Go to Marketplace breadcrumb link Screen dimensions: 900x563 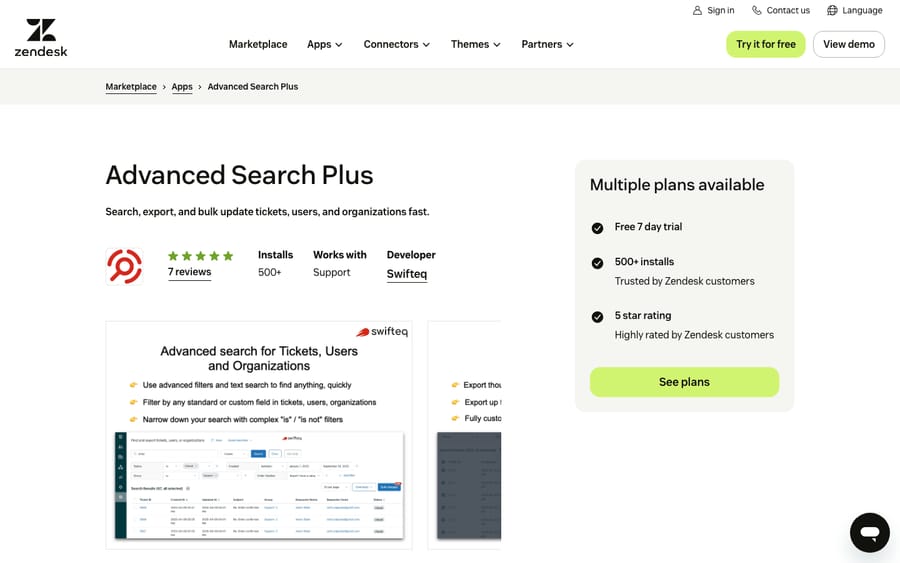coord(131,87)
